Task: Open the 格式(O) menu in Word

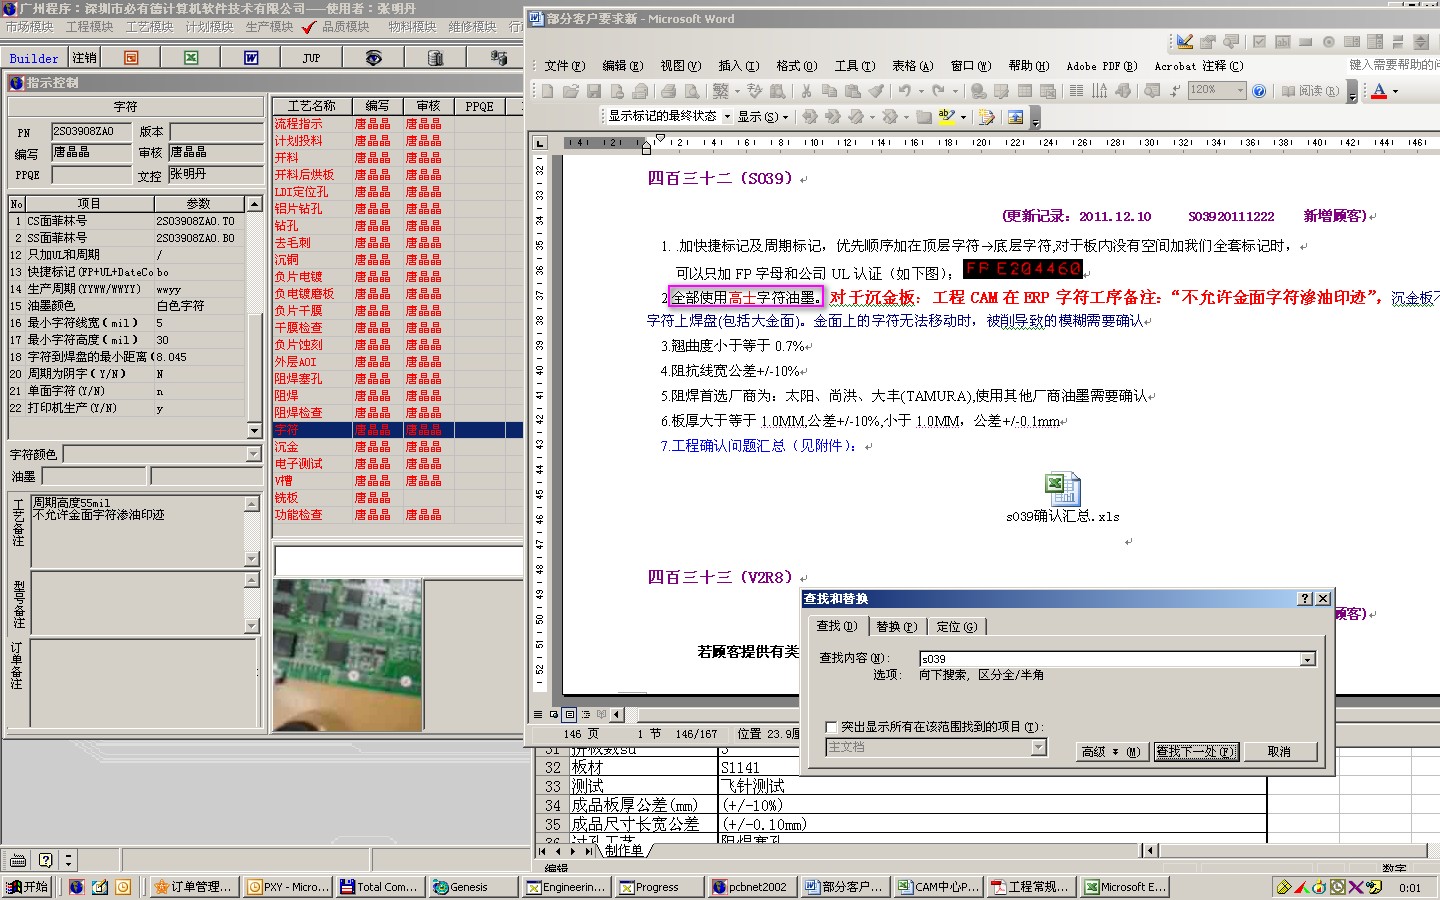Action: (797, 66)
